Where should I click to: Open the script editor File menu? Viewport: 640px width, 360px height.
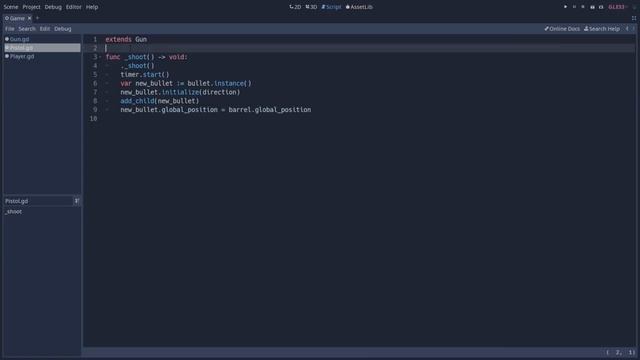click(x=9, y=29)
